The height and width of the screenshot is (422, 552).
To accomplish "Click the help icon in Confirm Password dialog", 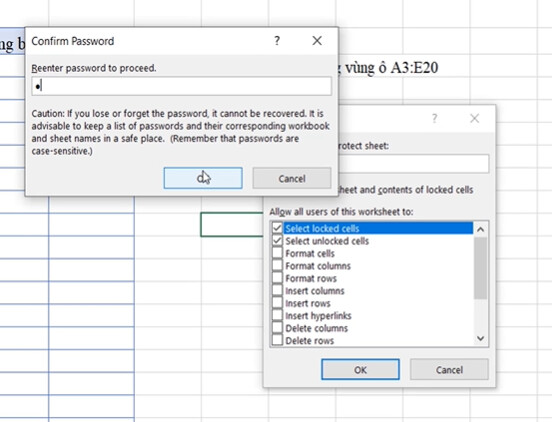I will coord(277,41).
